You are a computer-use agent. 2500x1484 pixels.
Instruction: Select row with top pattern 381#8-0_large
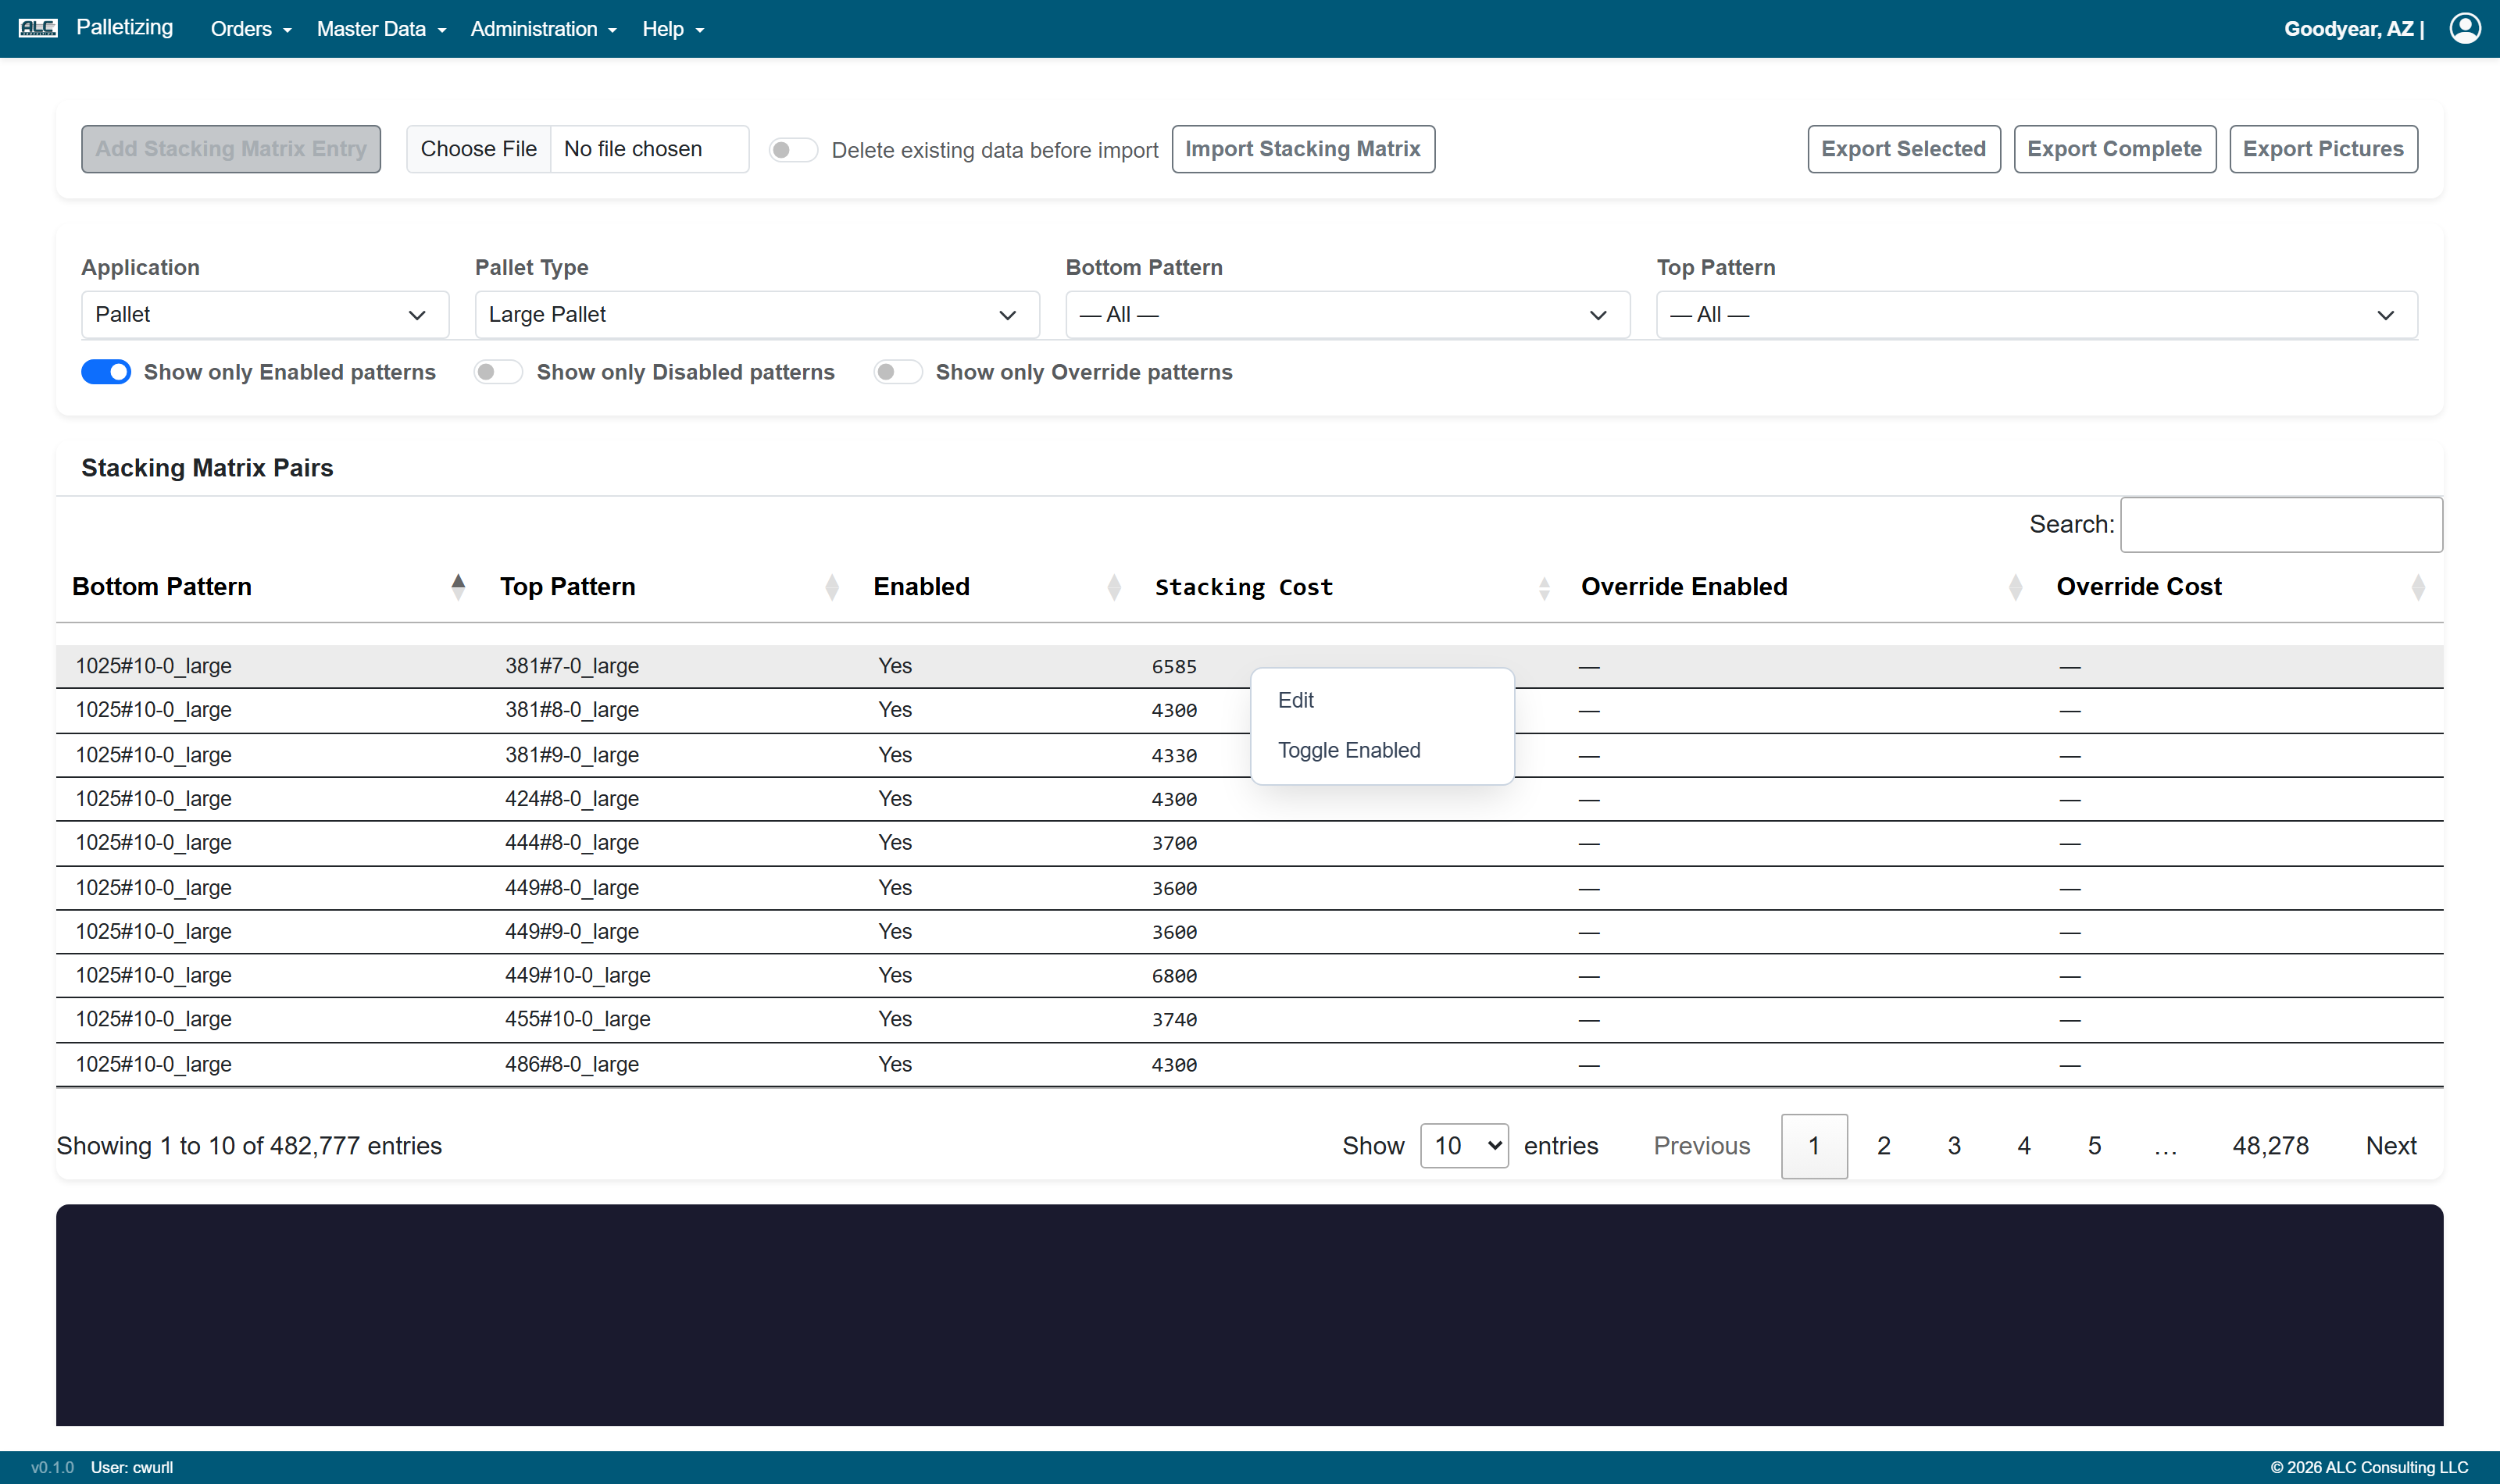click(1249, 710)
